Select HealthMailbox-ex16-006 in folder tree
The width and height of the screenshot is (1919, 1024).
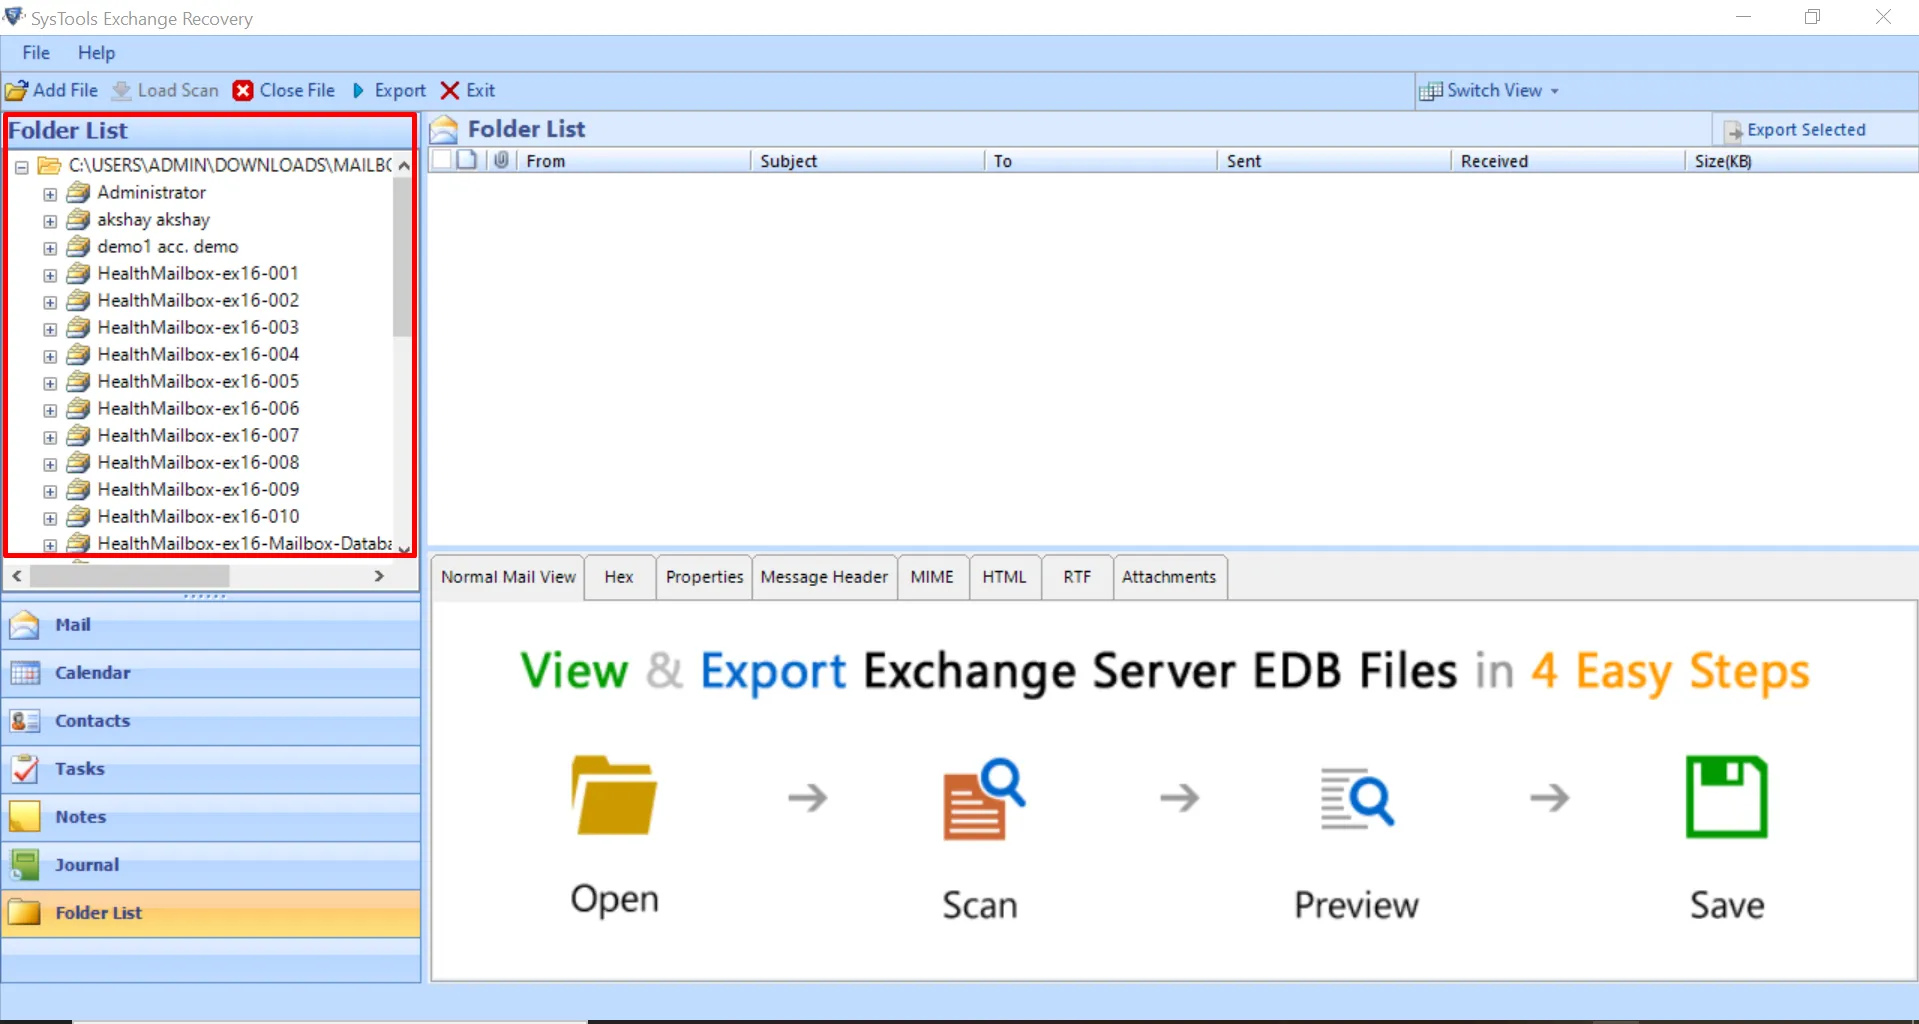(x=198, y=409)
